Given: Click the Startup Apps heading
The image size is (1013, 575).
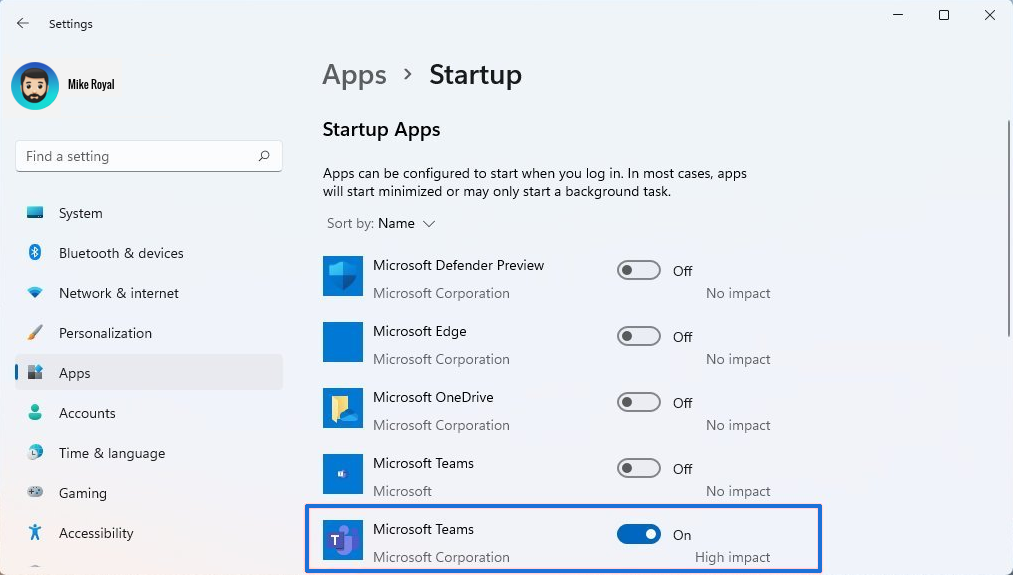Looking at the screenshot, I should (x=381, y=129).
